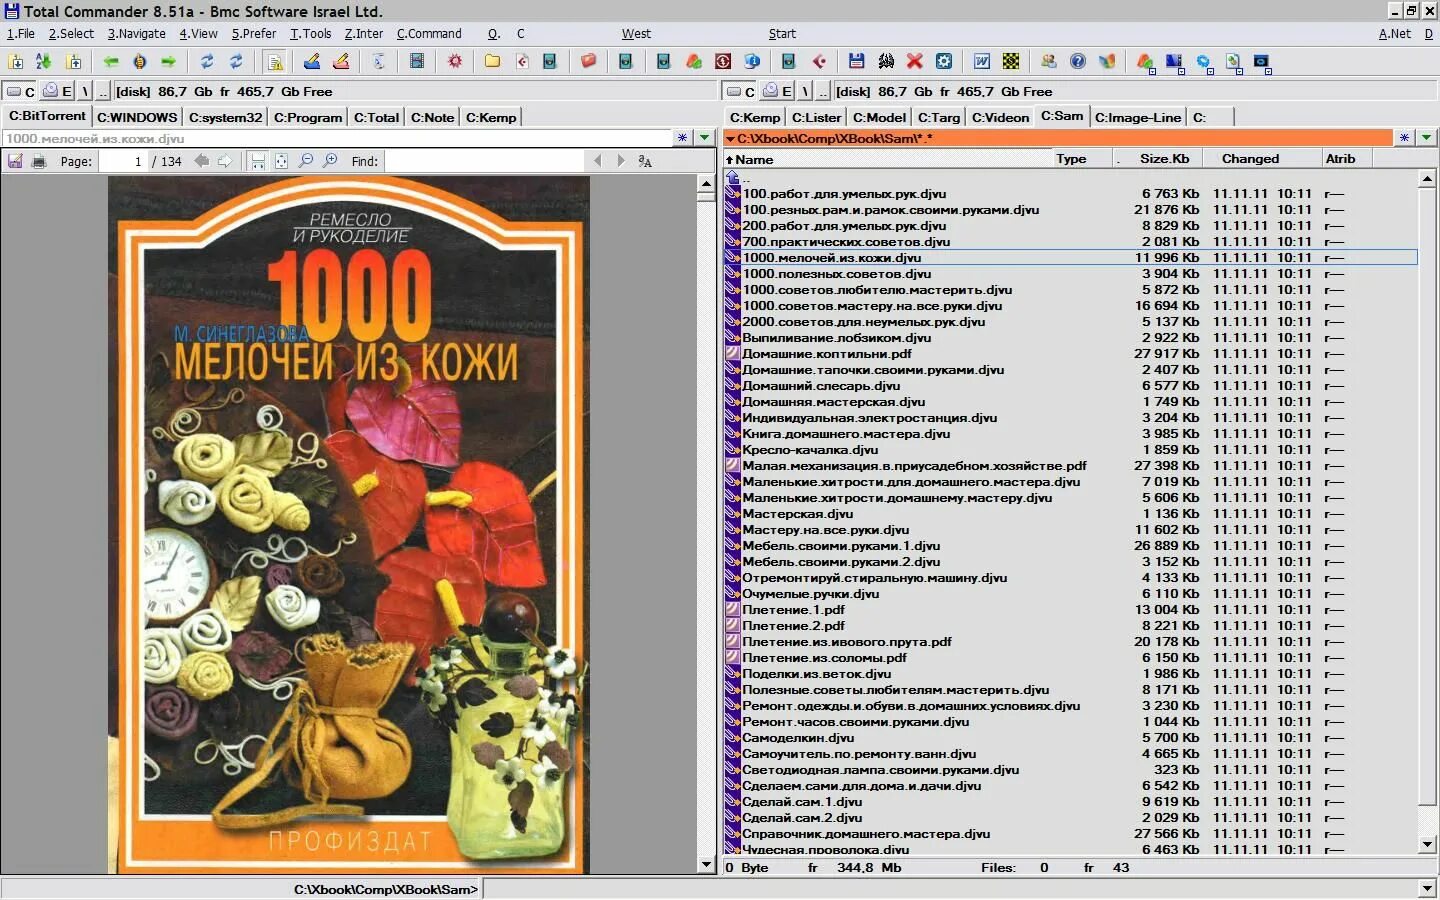This screenshot has width=1440, height=900.
Task: Click the yellow-black checkered toolbar icon
Action: (x=1011, y=62)
